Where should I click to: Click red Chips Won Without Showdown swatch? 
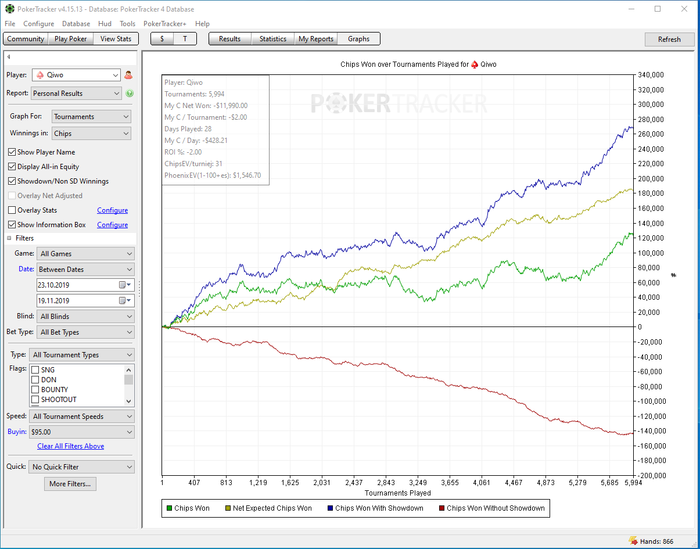pyautogui.click(x=442, y=508)
